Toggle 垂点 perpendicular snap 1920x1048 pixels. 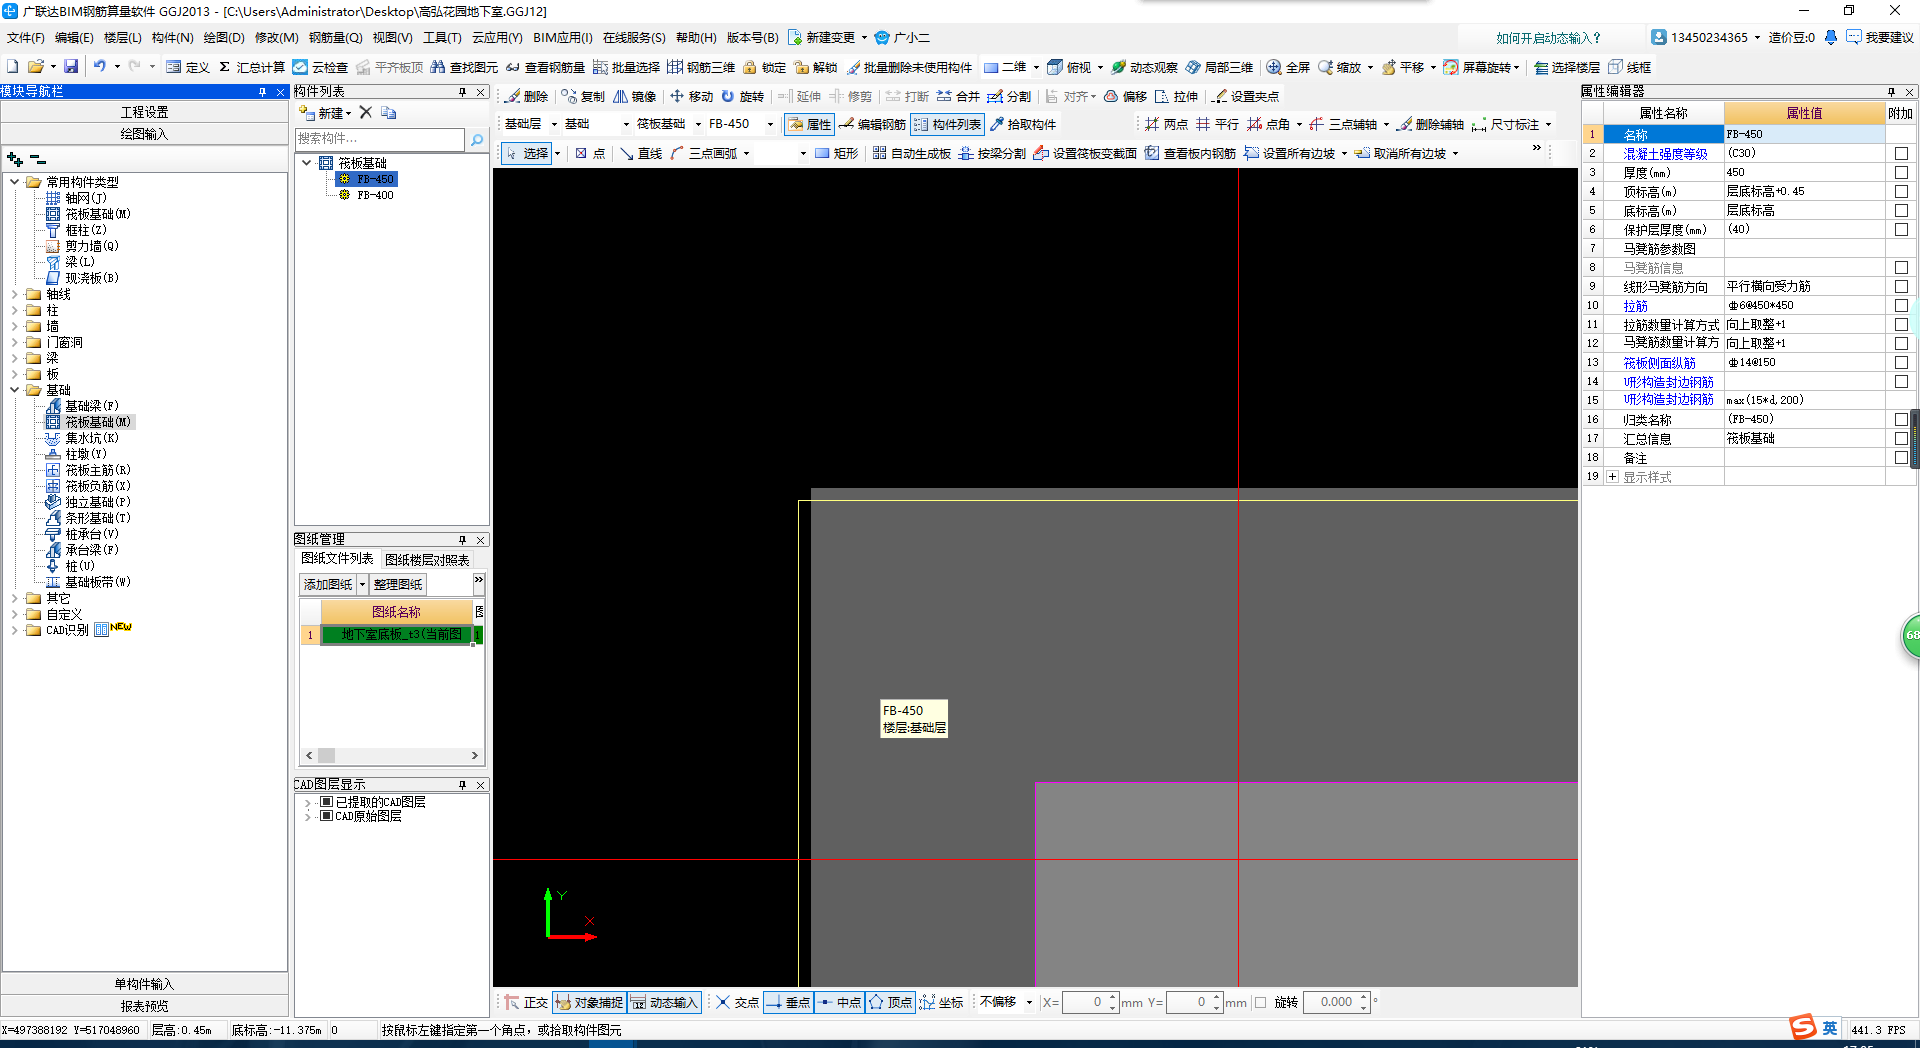coord(788,1002)
